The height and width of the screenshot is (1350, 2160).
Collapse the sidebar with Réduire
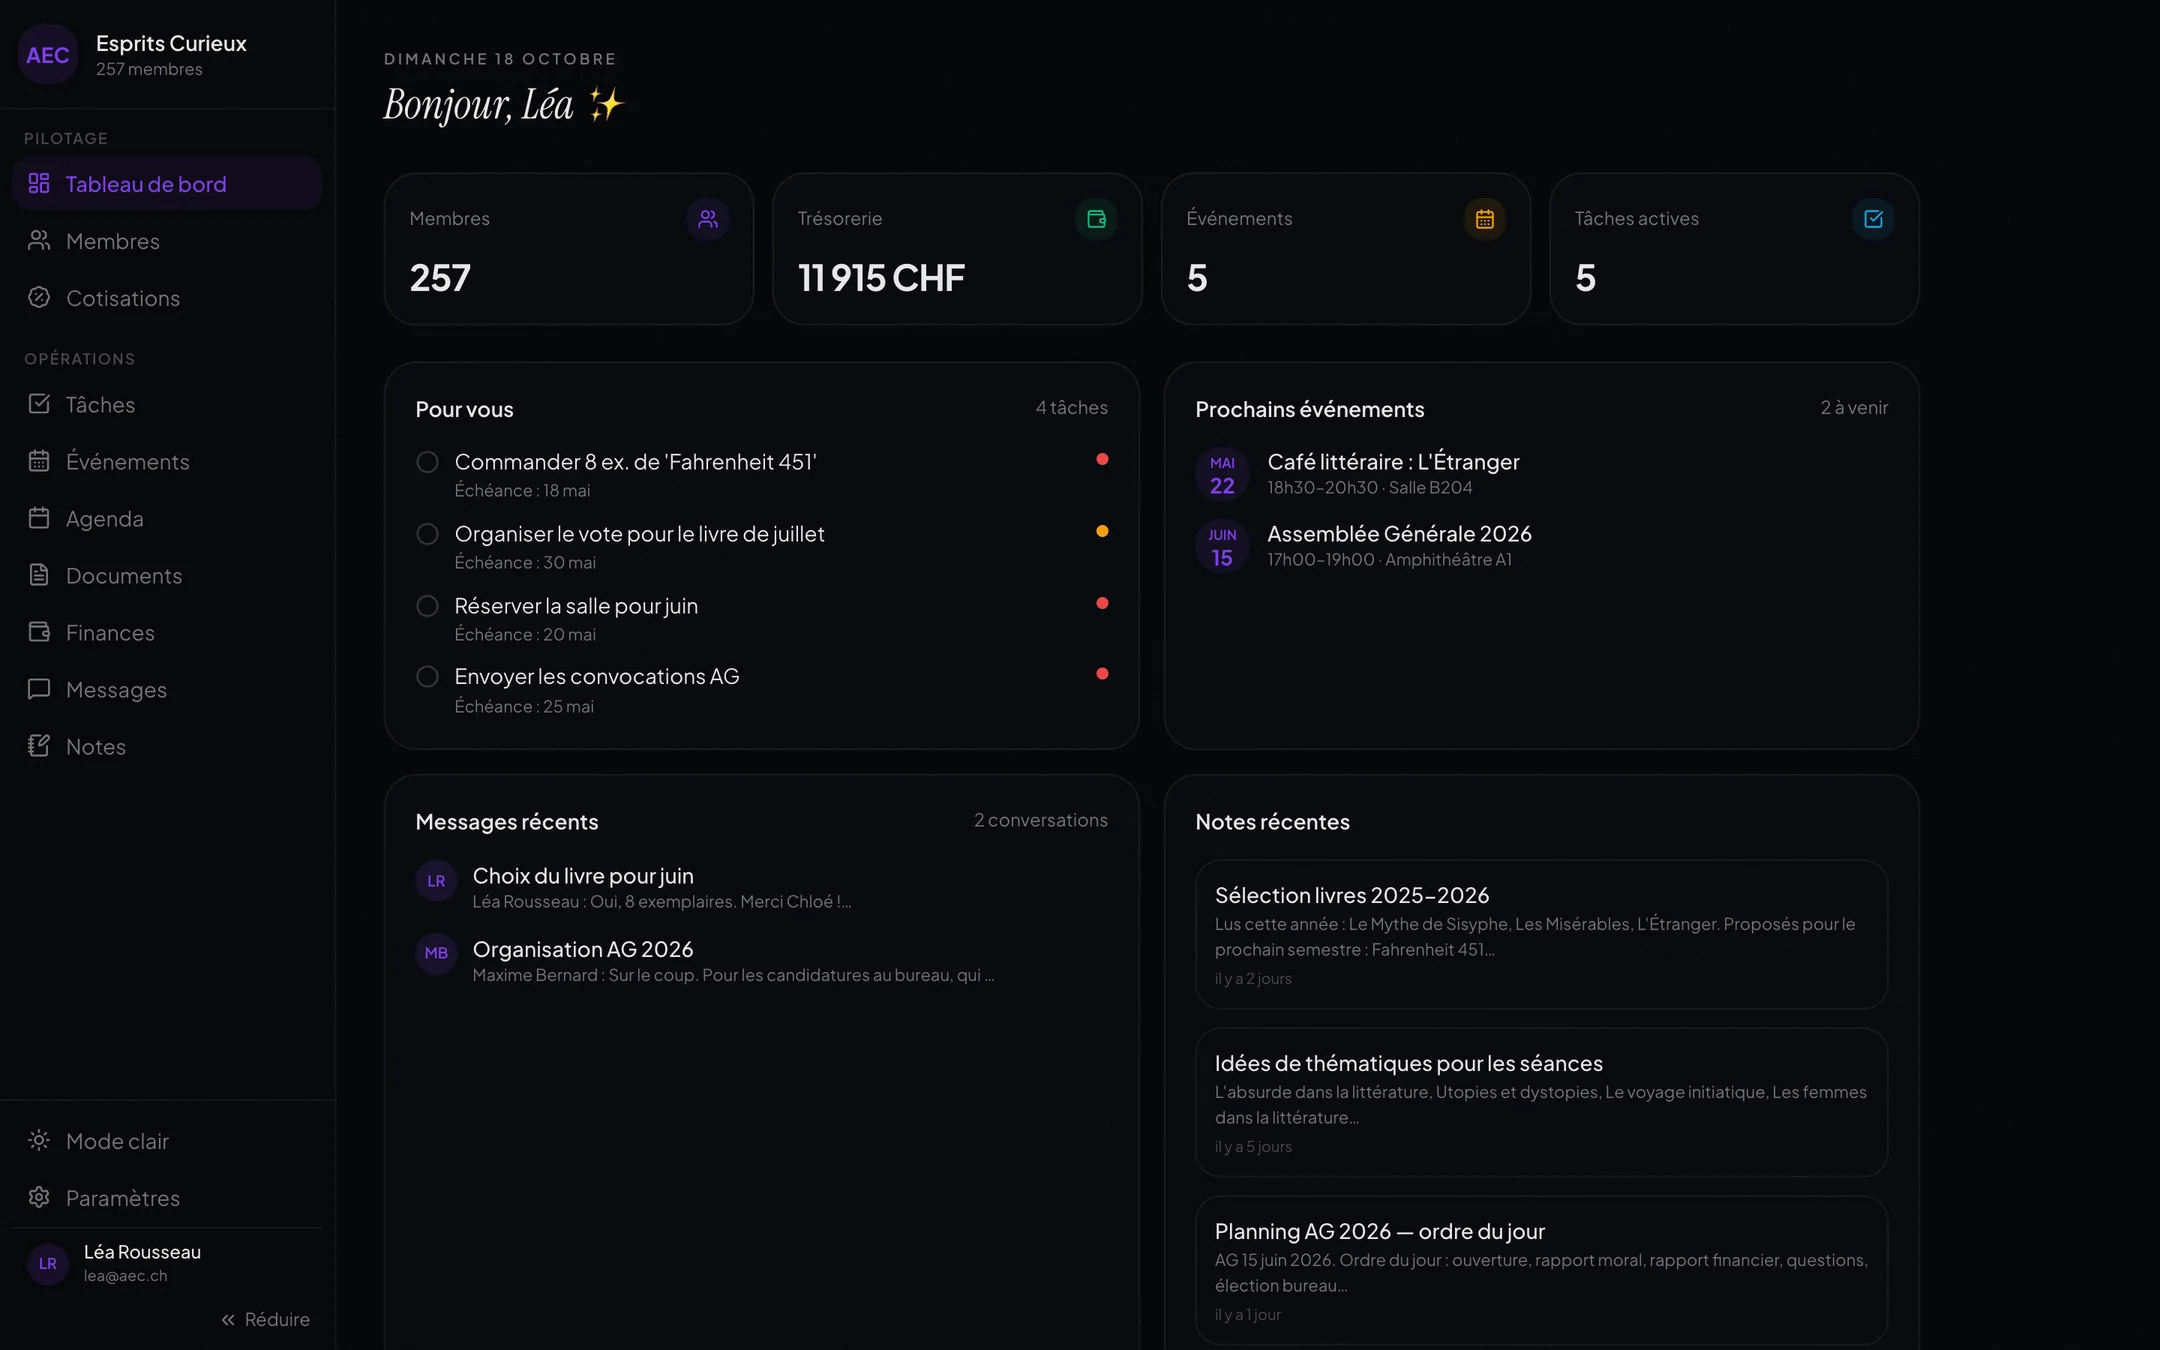tap(266, 1319)
